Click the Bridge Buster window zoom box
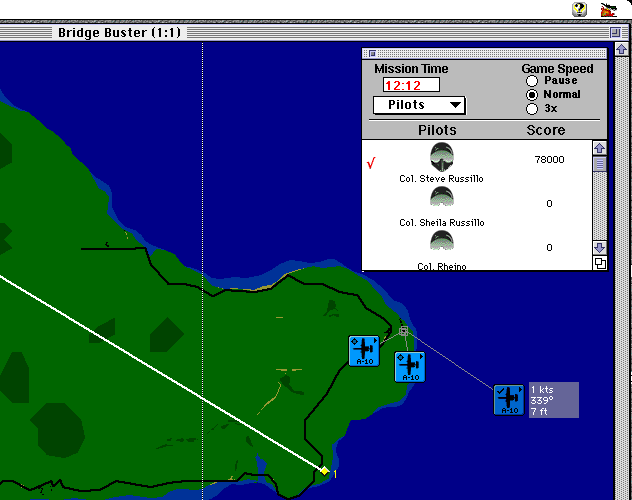The width and height of the screenshot is (632, 500). coord(615,33)
